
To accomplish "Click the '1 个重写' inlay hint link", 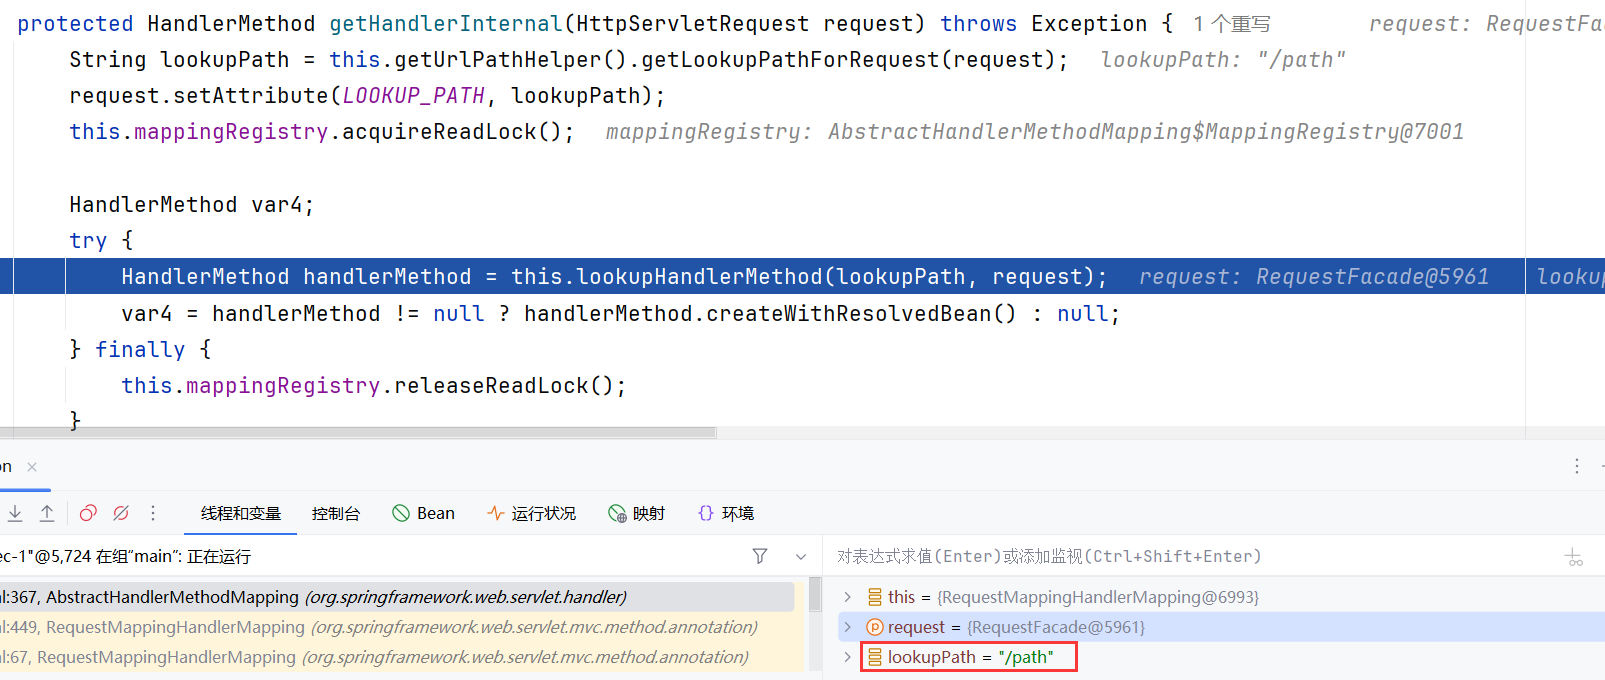I will pos(1231,24).
